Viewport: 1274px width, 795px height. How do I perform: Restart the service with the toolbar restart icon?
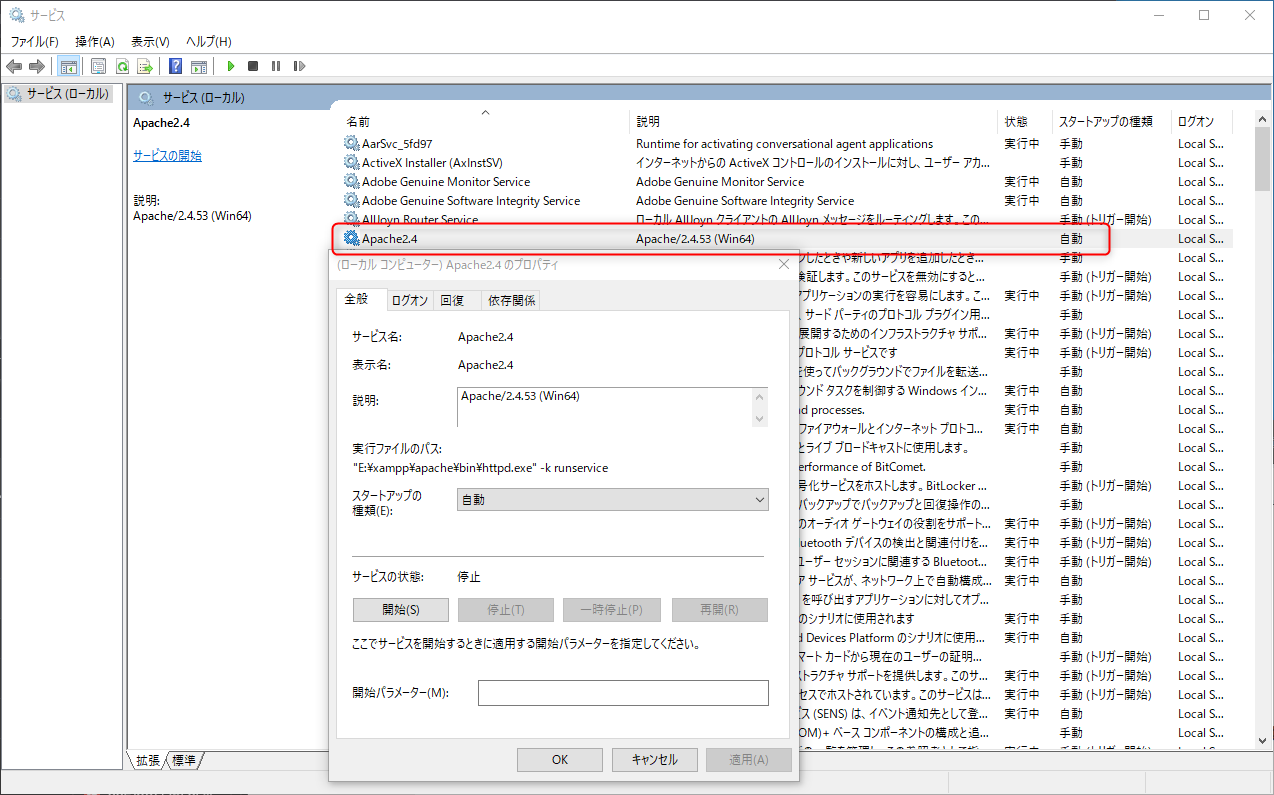click(x=299, y=66)
